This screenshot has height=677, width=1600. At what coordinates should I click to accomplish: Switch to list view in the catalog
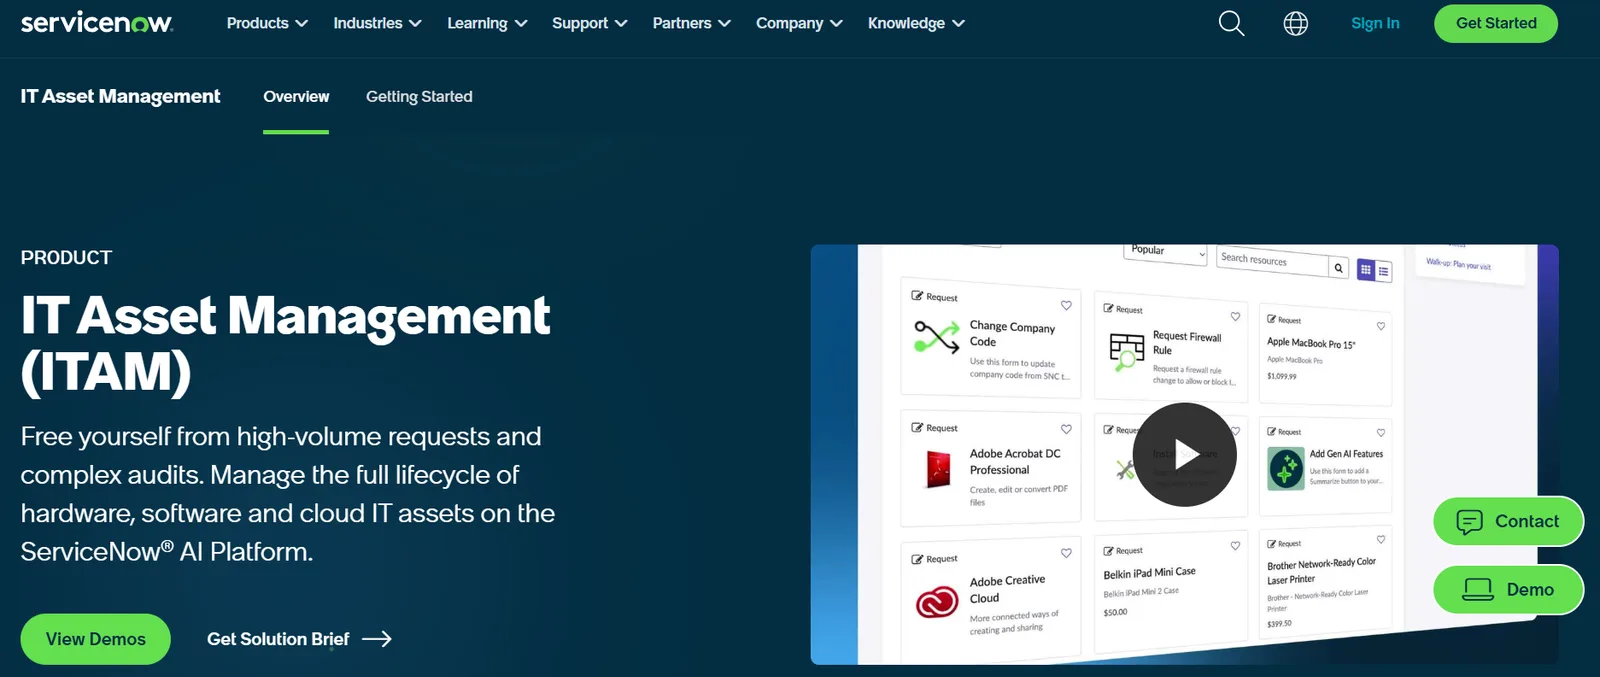[x=1384, y=271]
